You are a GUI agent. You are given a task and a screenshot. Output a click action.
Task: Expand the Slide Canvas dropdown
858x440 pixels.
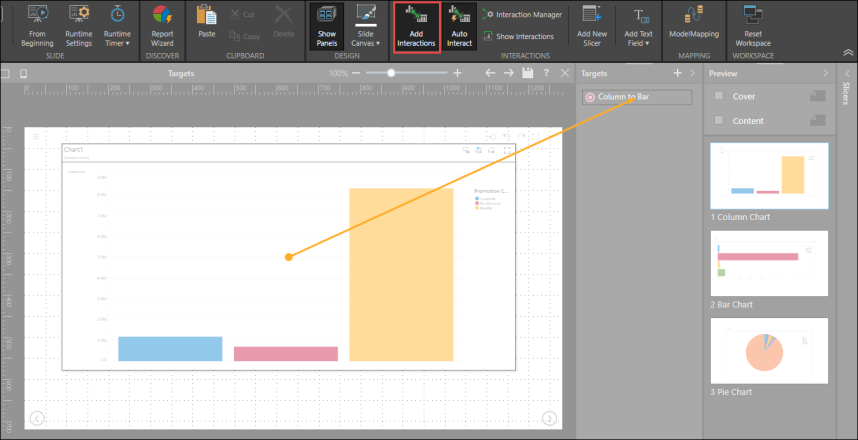coord(366,27)
